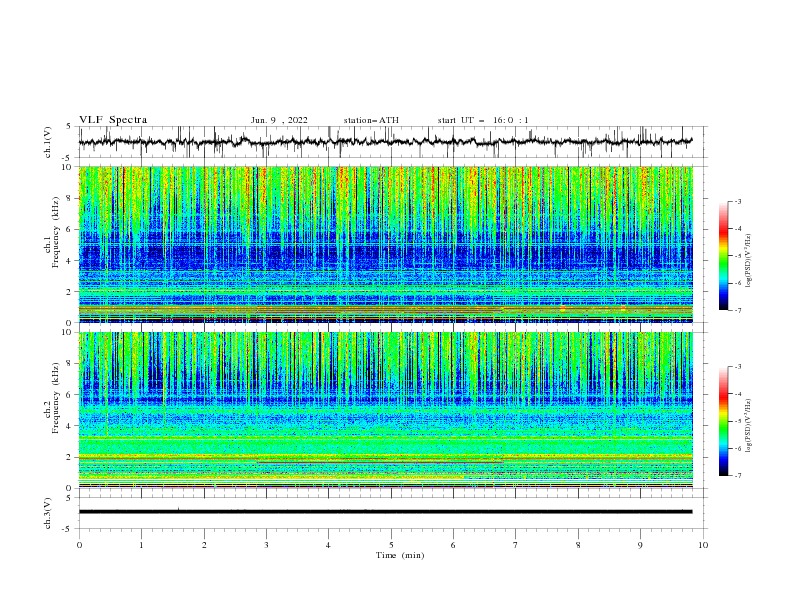The width and height of the screenshot is (792, 612).
Task: Click the ch.1 voltage waveform trace
Action: (385, 142)
